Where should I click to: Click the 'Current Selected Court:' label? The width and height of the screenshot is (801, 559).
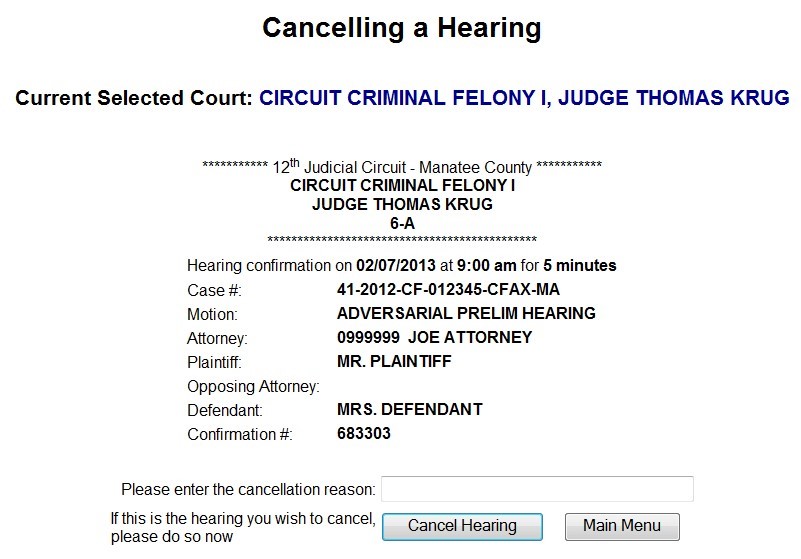tap(134, 98)
